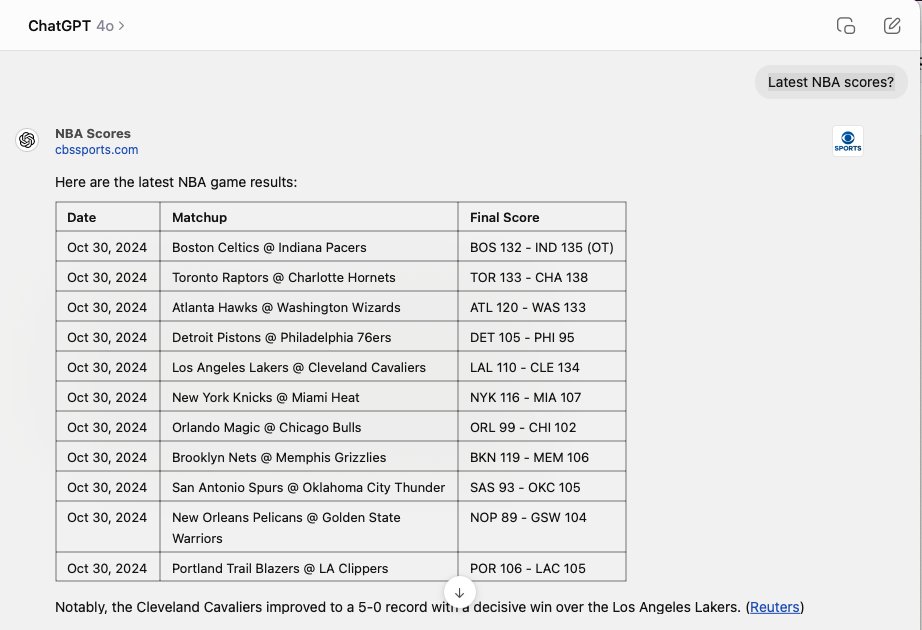Select 'Los Angeles Lakers @ Cleveland Cavaliers' cell
Viewport: 922px width, 630px height.
309,367
